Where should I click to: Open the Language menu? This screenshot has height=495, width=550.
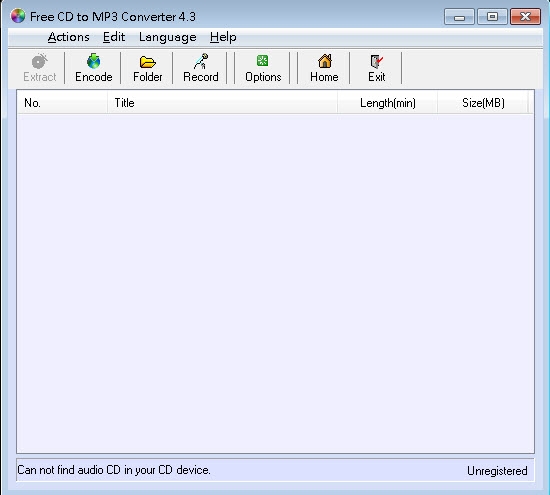click(x=168, y=37)
